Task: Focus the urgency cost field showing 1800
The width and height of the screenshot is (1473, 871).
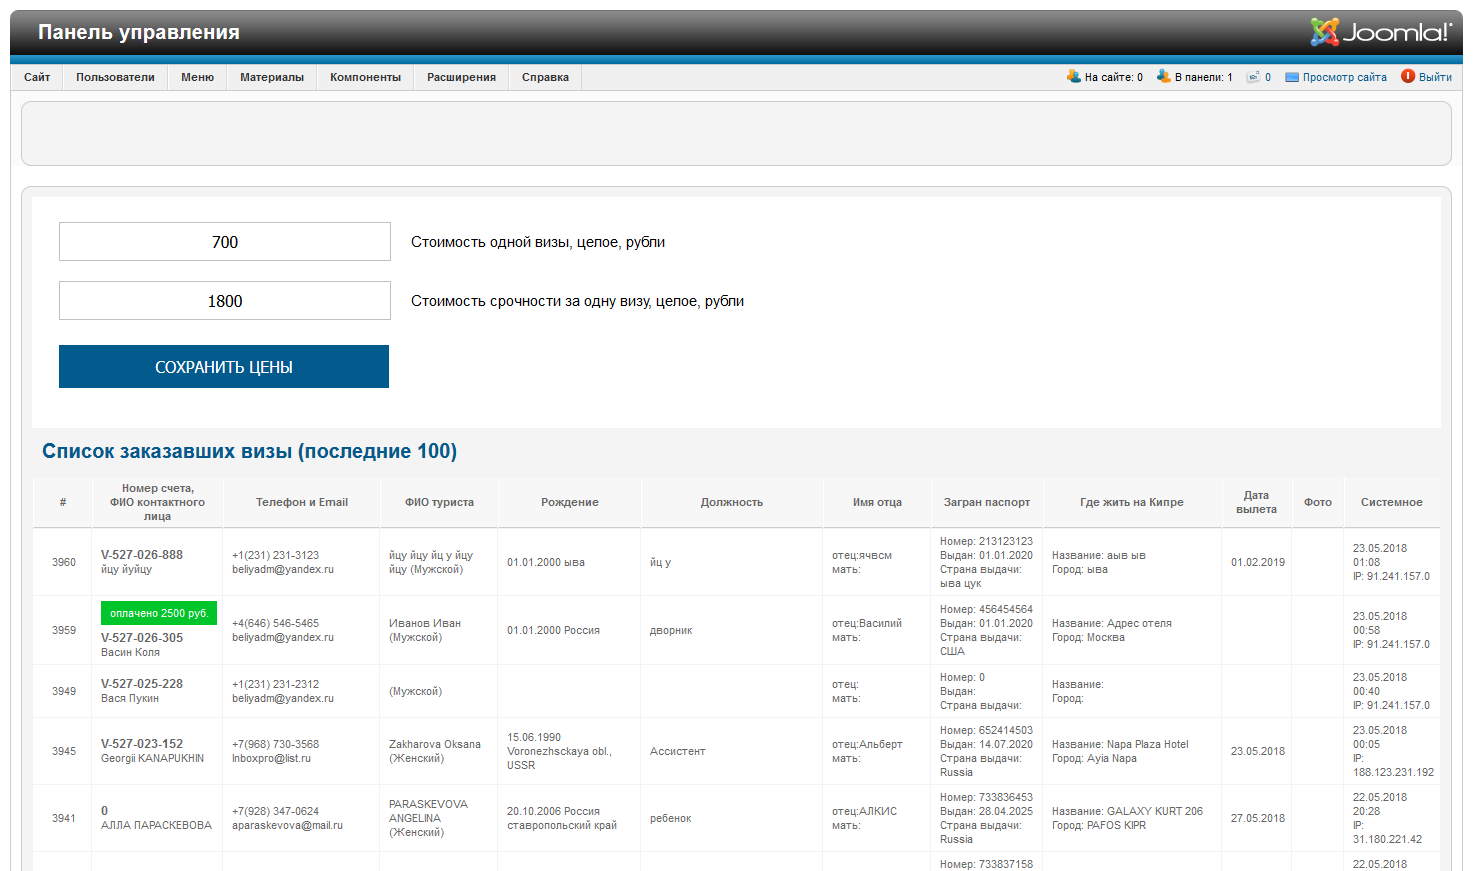Action: pyautogui.click(x=225, y=301)
